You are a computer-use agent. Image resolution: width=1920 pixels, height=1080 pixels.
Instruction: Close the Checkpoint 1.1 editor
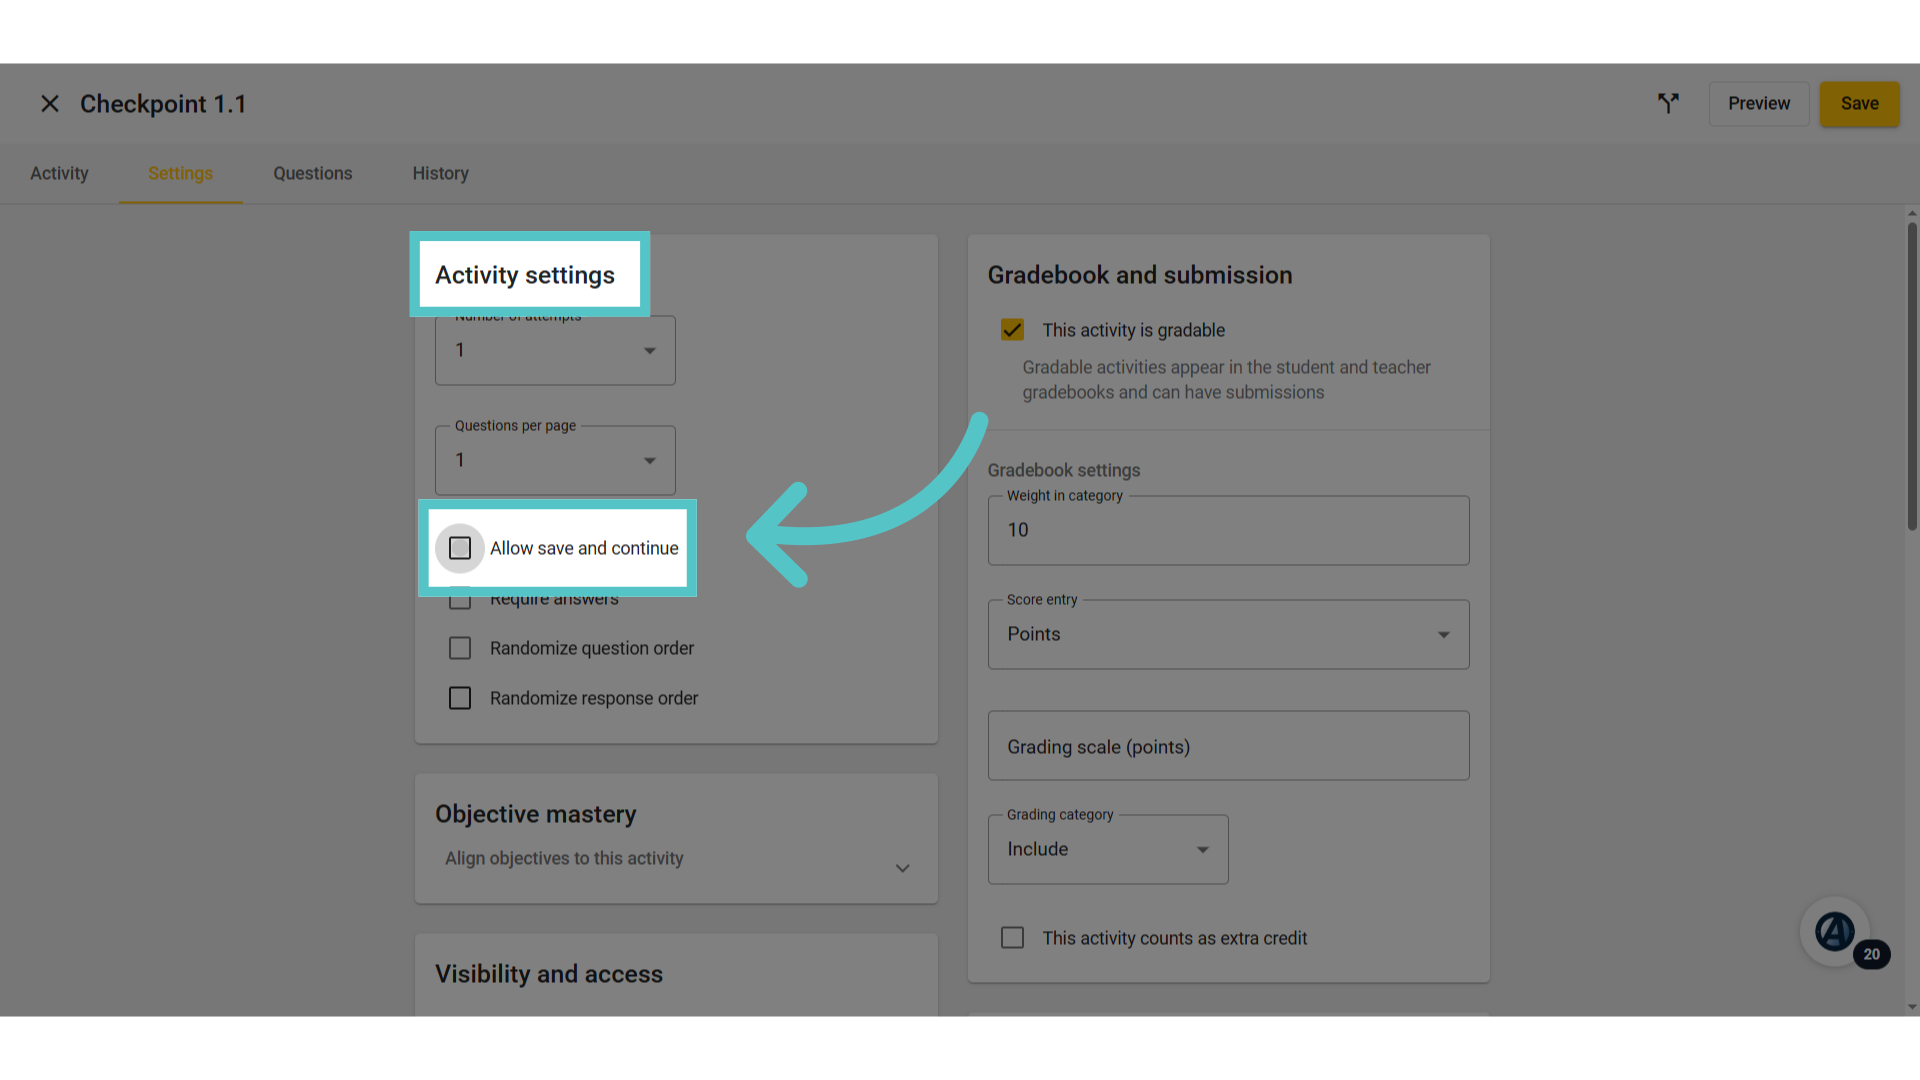click(x=50, y=104)
